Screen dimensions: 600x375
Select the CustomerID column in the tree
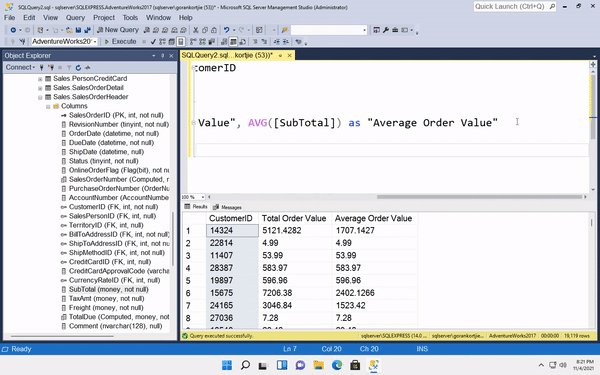pyautogui.click(x=113, y=207)
